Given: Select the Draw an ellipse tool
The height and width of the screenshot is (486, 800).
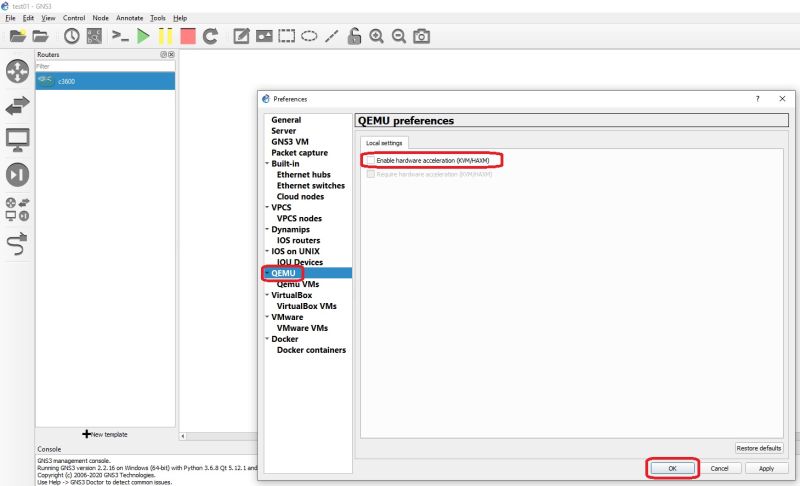Looking at the screenshot, I should pyautogui.click(x=309, y=36).
